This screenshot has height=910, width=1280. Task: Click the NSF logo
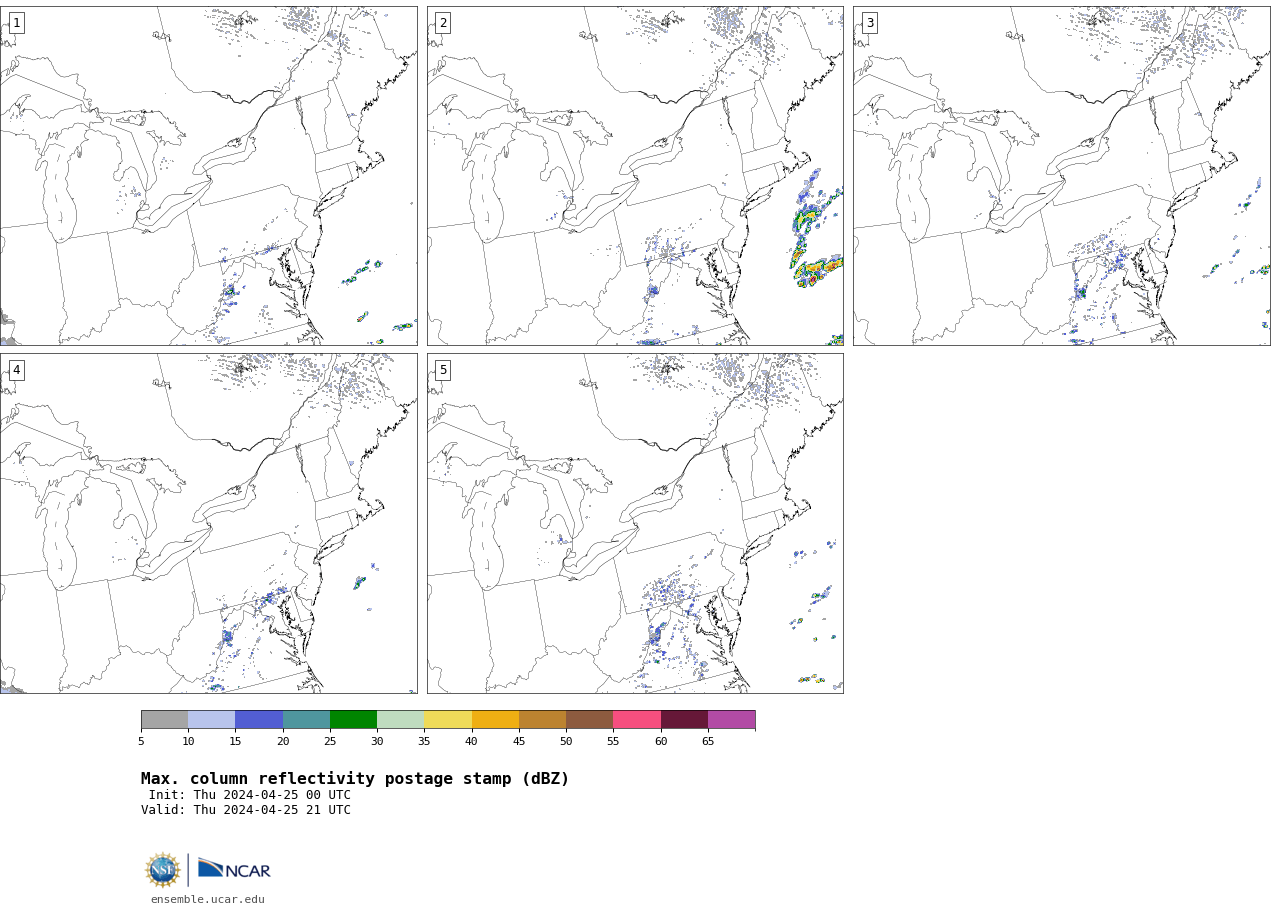162,870
